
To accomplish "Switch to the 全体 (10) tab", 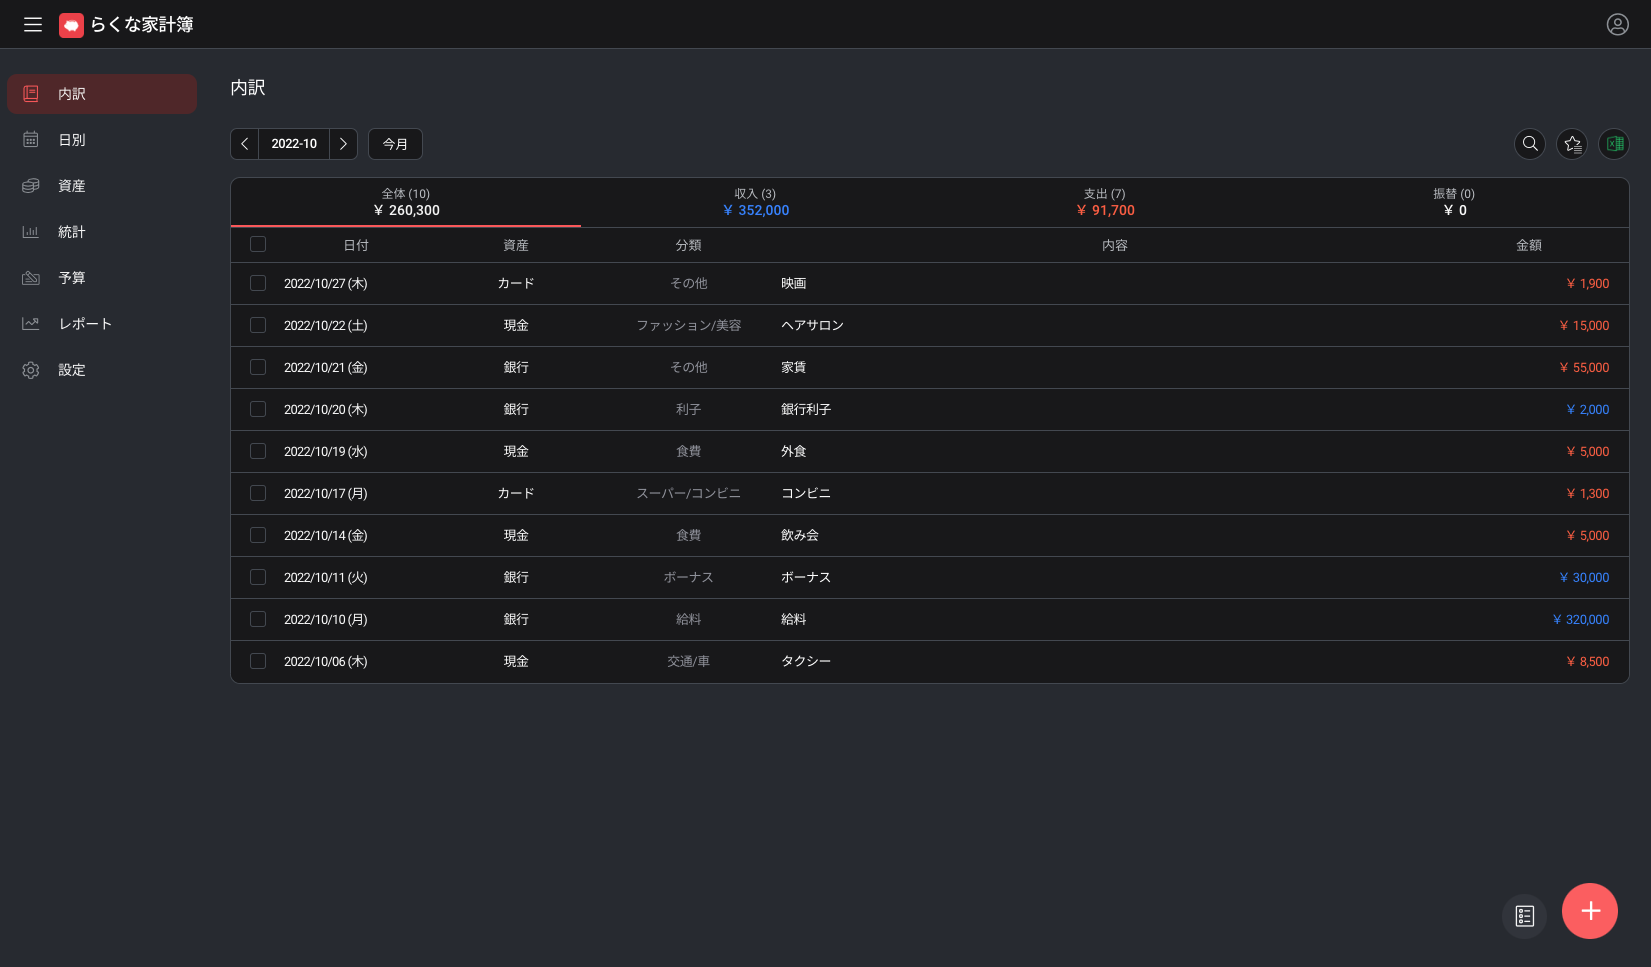I will [x=406, y=202].
